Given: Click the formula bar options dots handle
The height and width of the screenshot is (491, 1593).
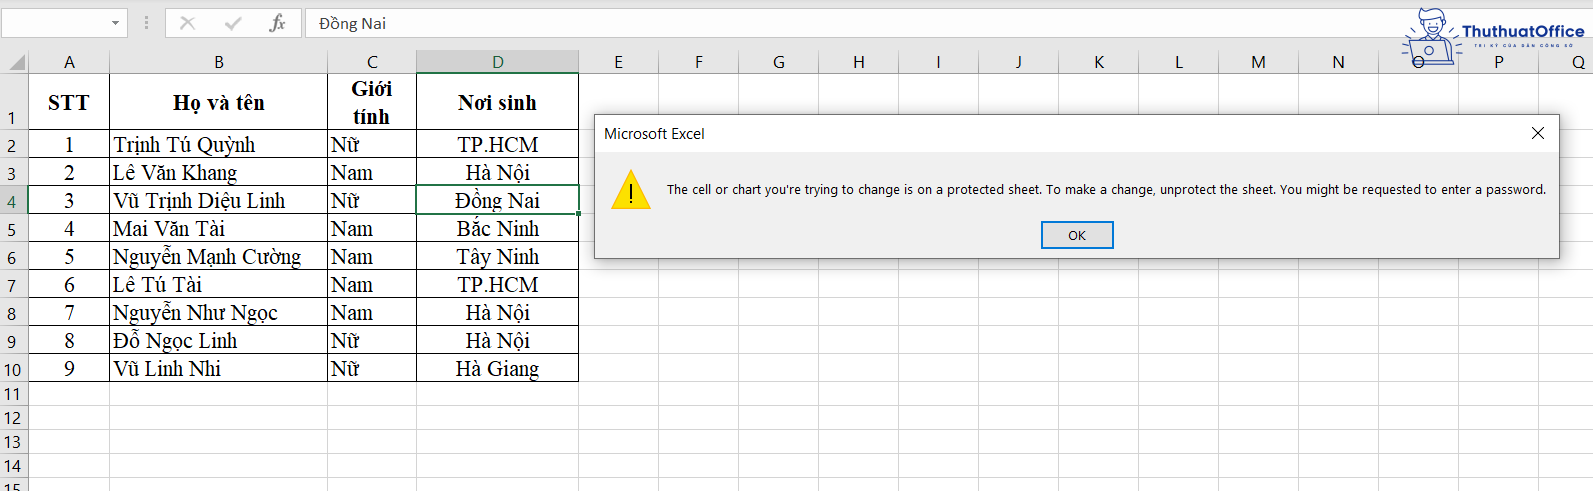Looking at the screenshot, I should (147, 23).
